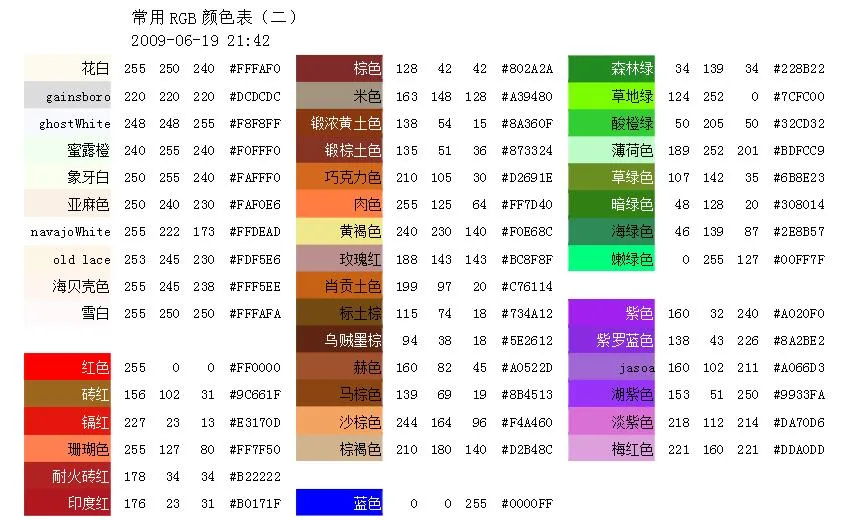The height and width of the screenshot is (520, 856).
Task: Click hex code #228B22
Action: coord(799,69)
